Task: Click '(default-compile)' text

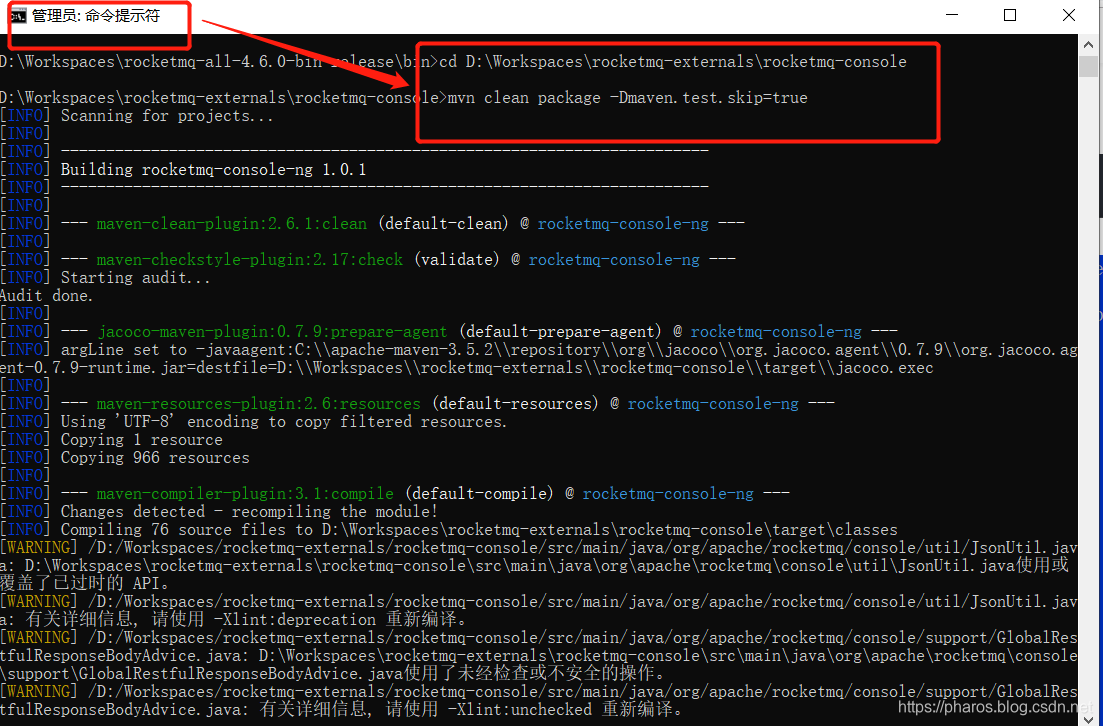Action: point(479,494)
